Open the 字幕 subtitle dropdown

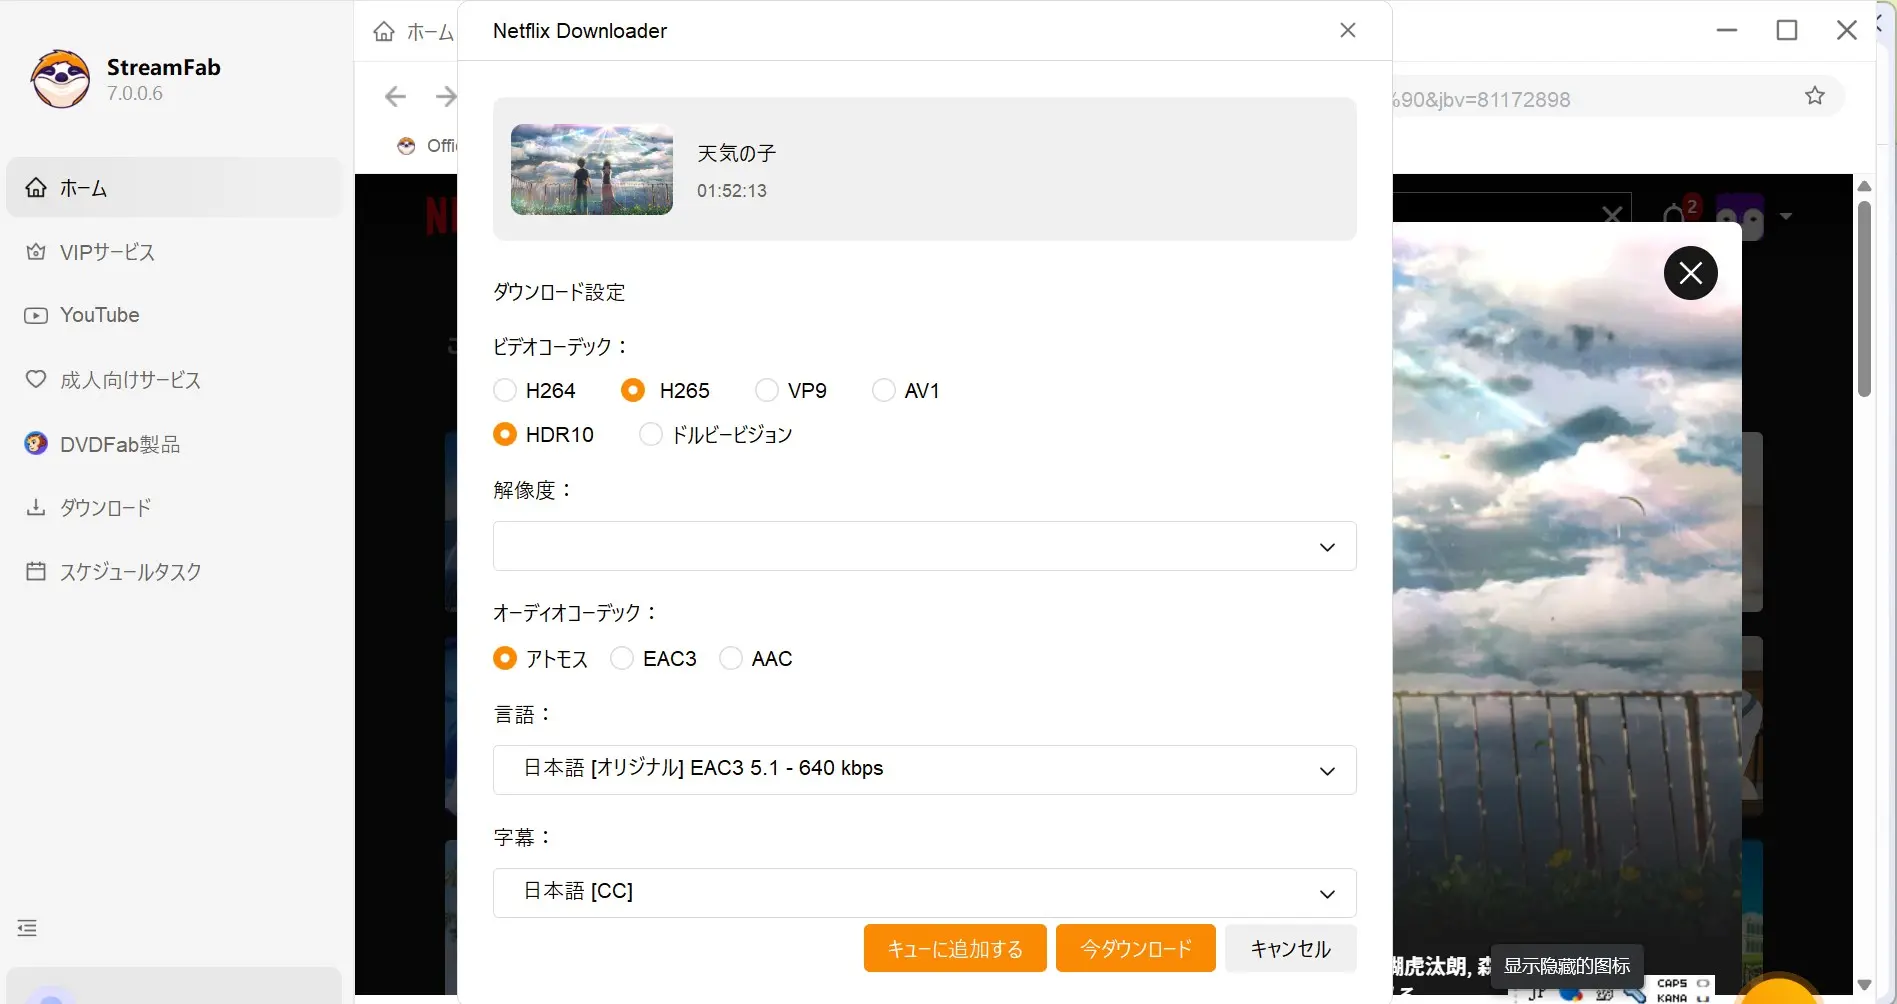[924, 893]
